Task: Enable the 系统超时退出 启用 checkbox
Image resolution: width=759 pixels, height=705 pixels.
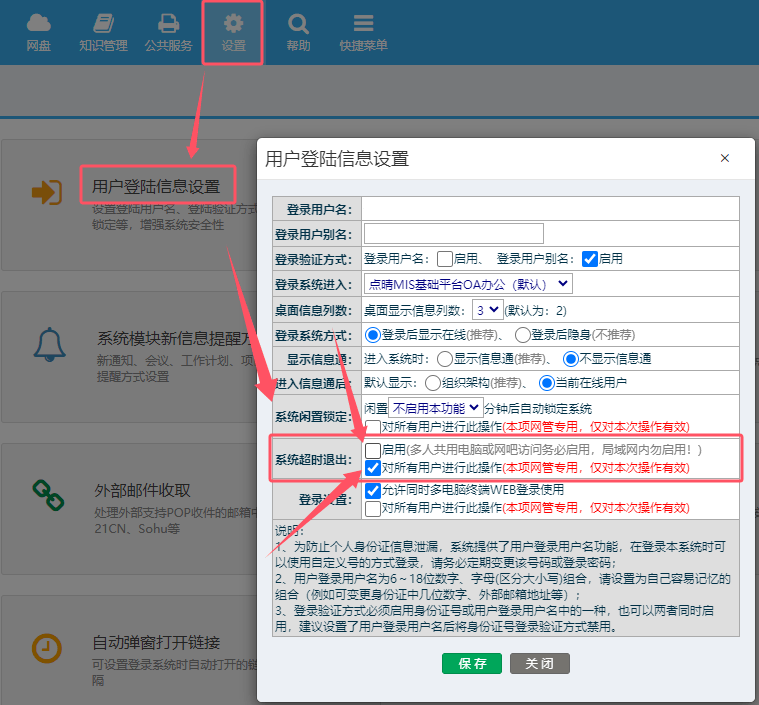Action: 373,450
